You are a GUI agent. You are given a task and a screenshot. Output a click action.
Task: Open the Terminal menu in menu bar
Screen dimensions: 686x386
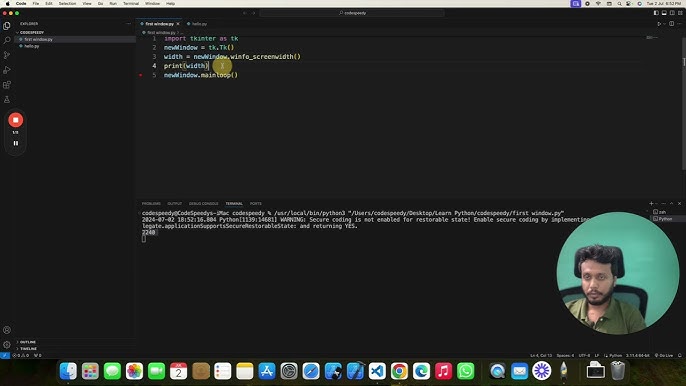pos(131,4)
